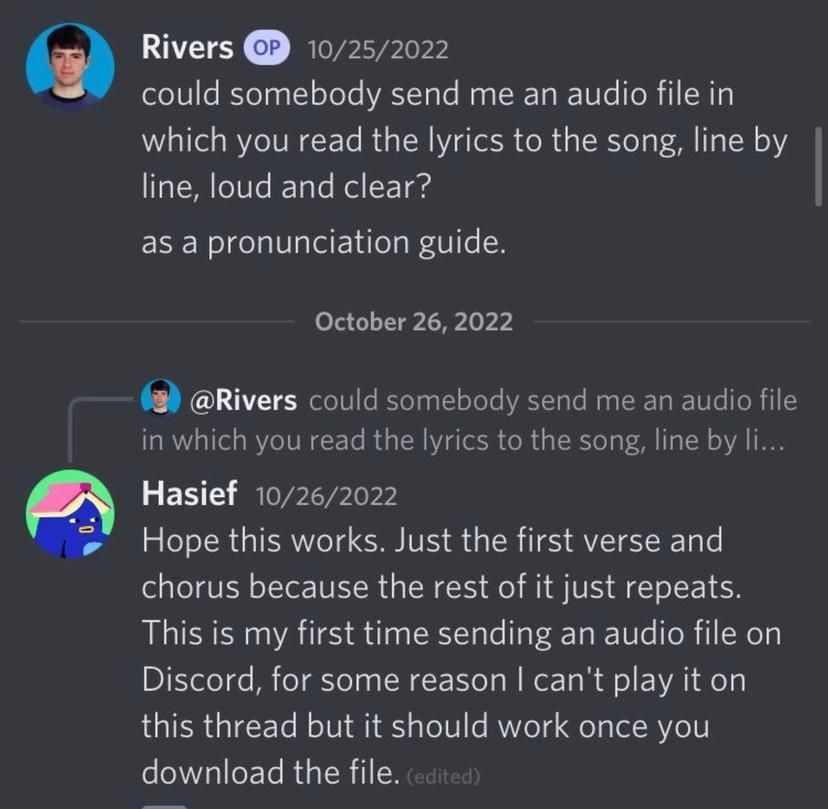The height and width of the screenshot is (809, 828).
Task: Click the 10/25/2022 timestamp beside Rivers
Action: (378, 50)
